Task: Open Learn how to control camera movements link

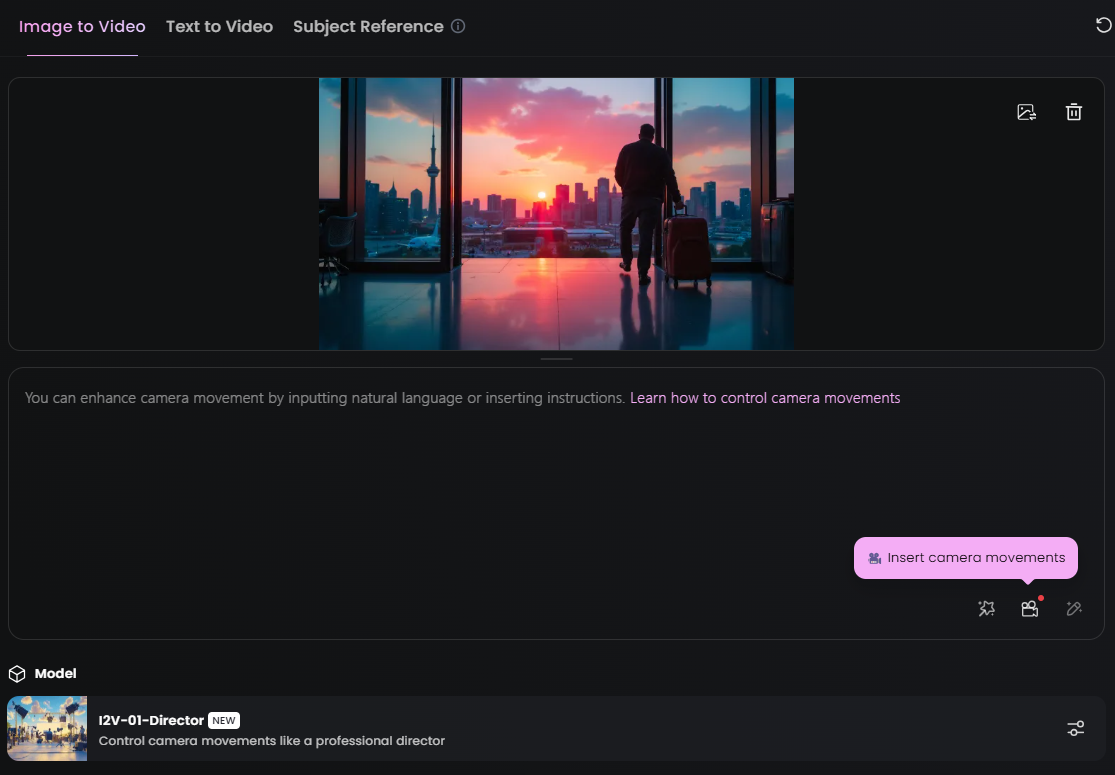Action: [x=765, y=398]
